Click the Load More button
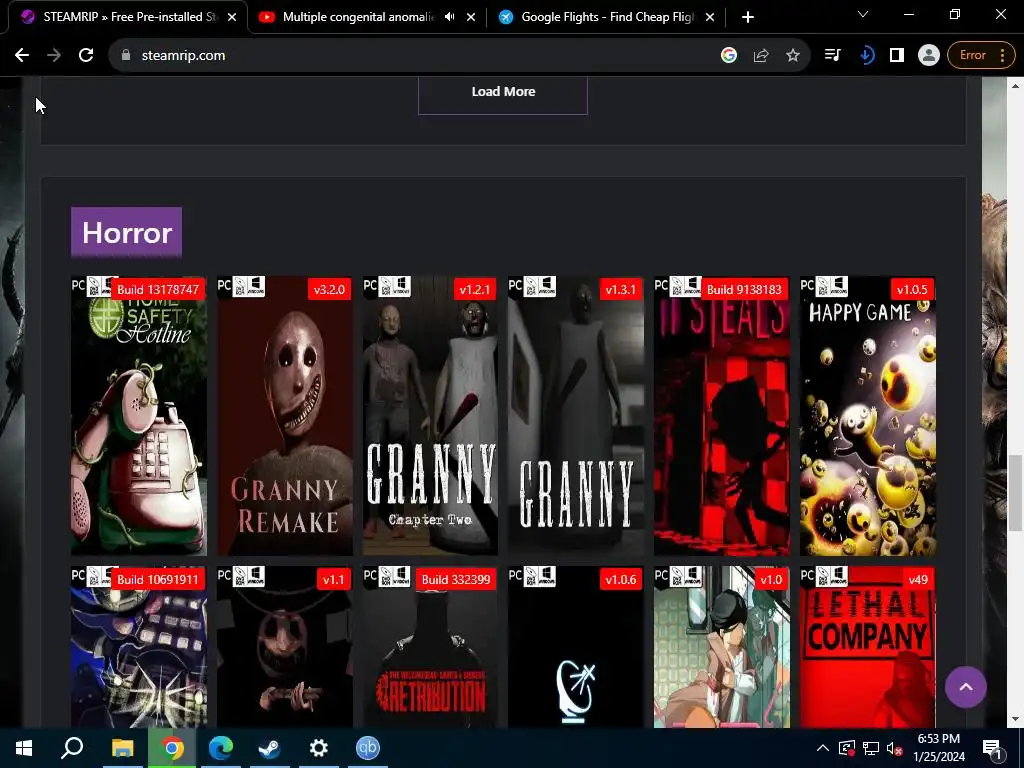 [503, 92]
